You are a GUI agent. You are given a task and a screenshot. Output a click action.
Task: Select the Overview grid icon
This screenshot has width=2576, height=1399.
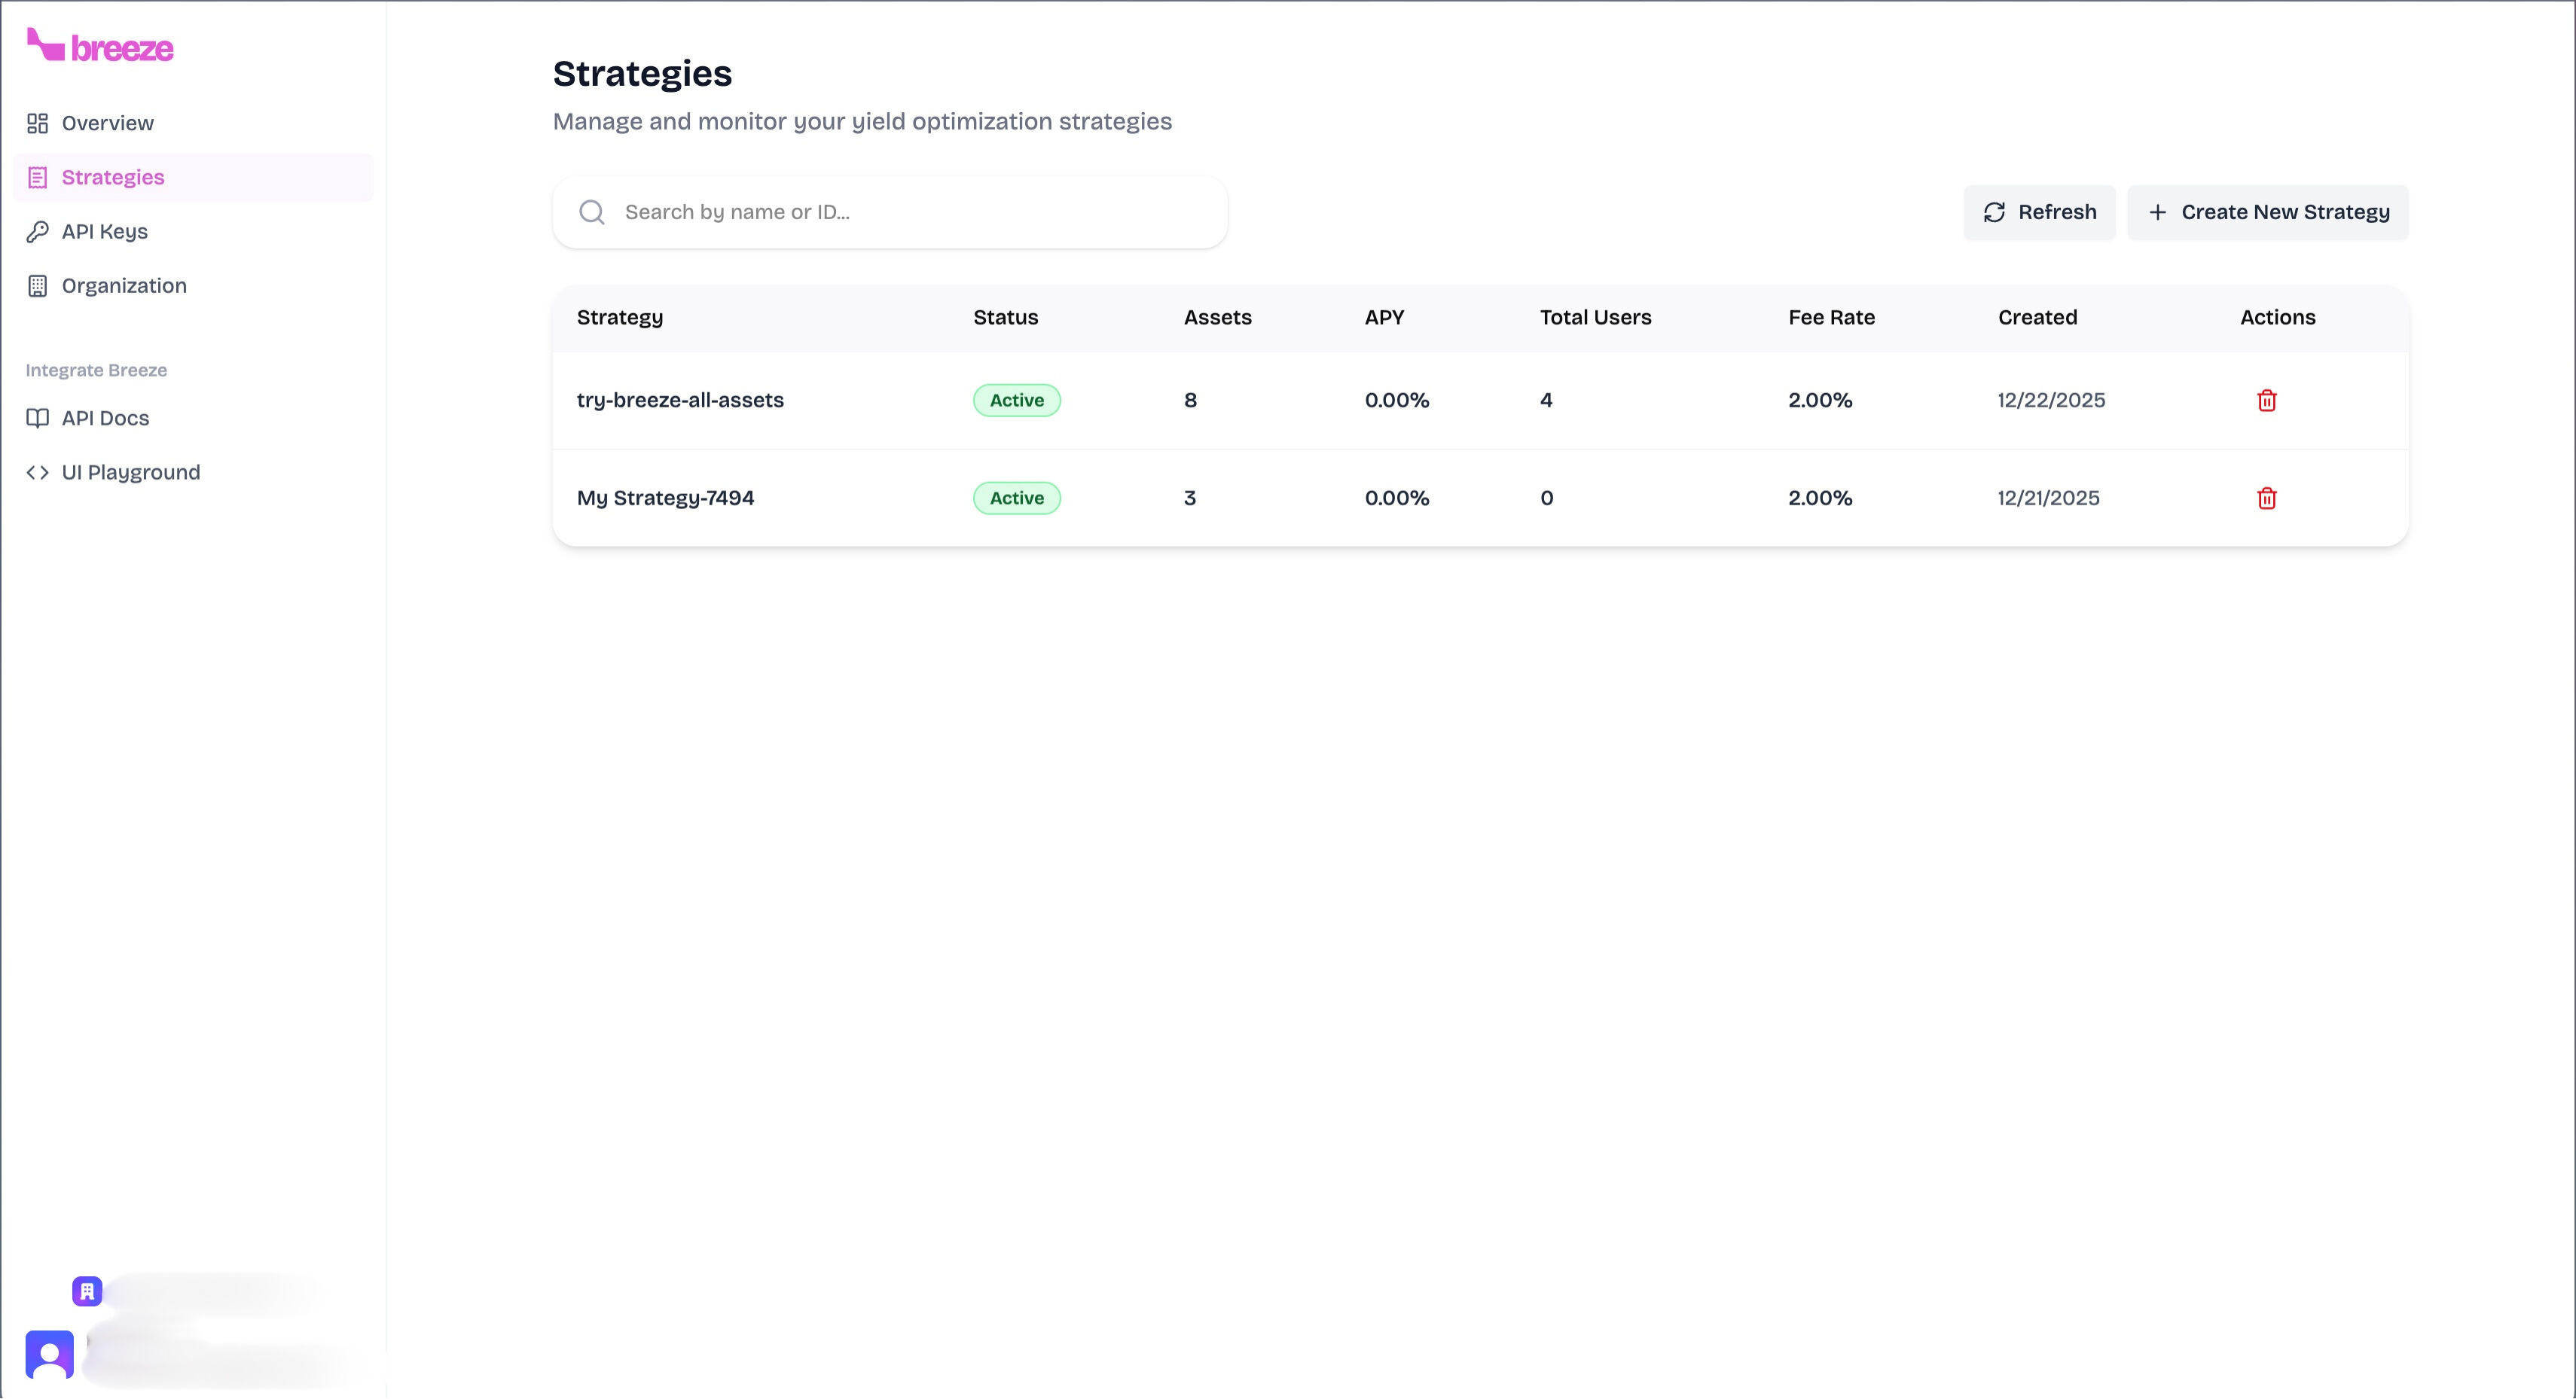tap(38, 122)
